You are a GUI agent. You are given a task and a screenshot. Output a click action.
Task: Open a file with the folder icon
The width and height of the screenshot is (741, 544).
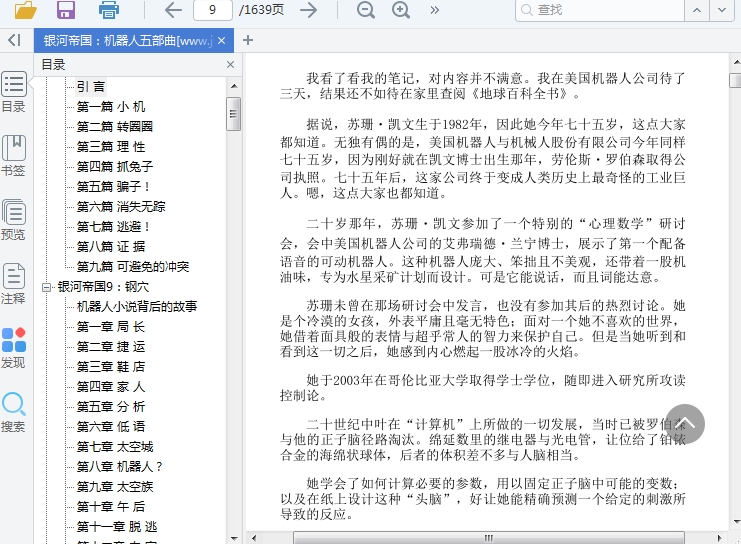25,9
